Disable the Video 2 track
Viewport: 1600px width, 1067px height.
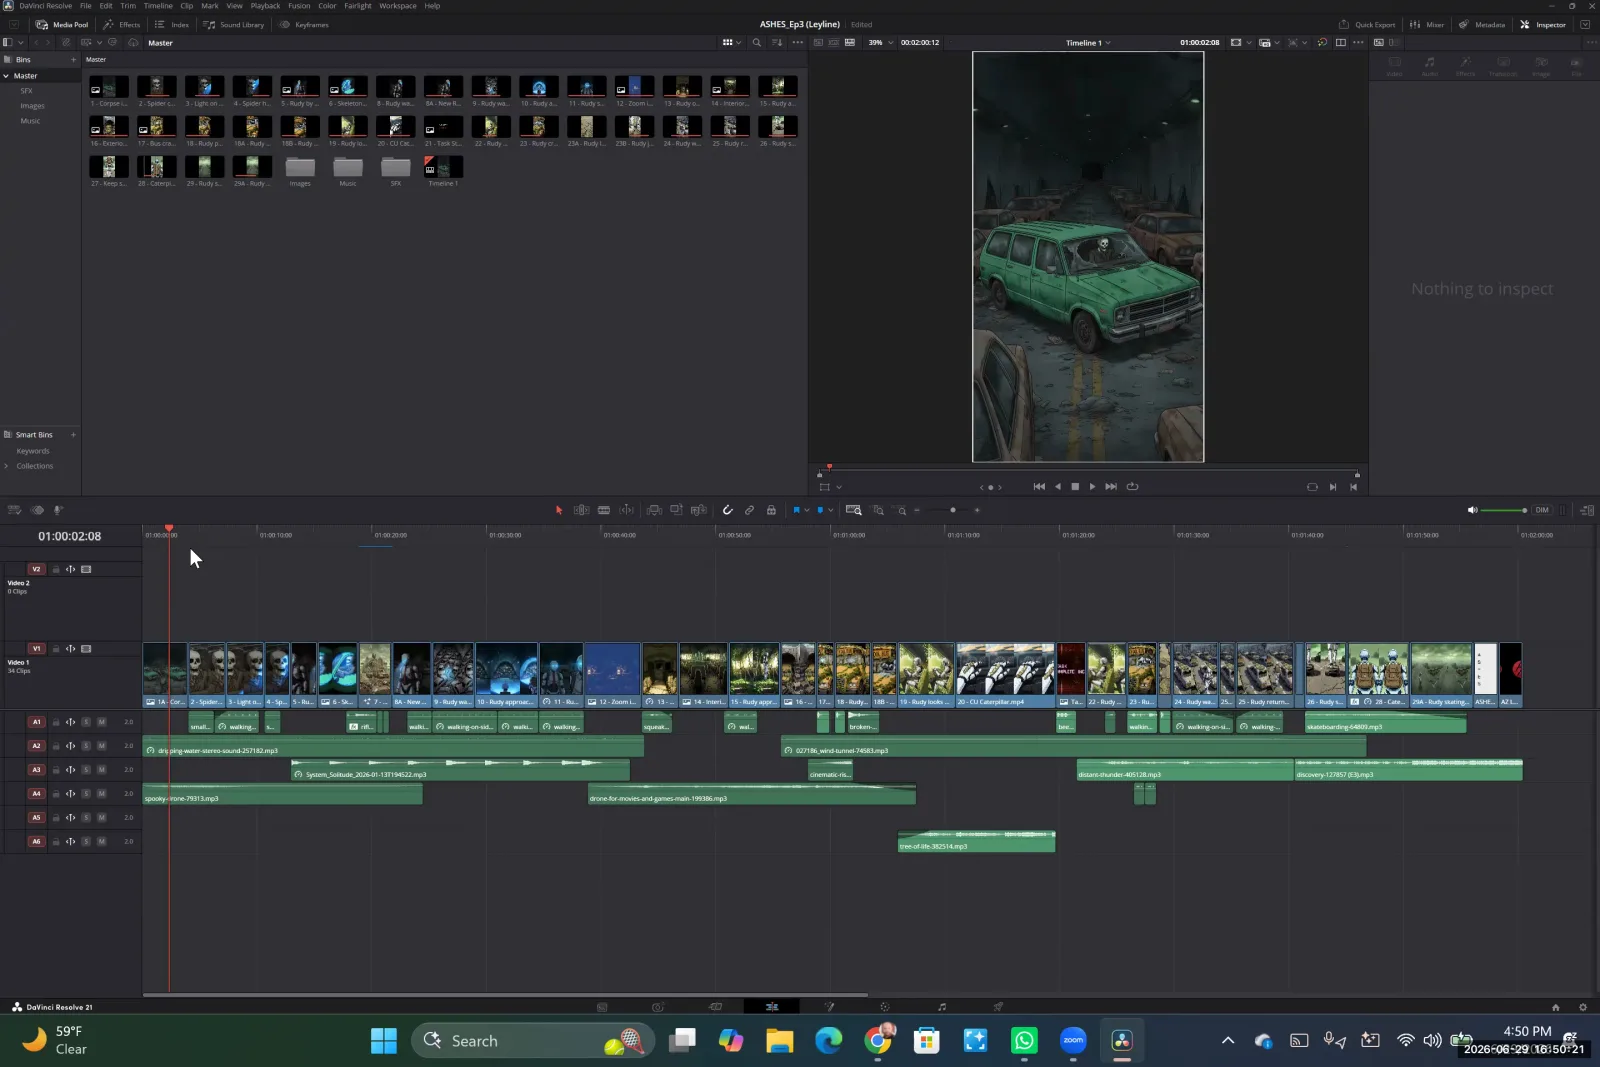pyautogui.click(x=87, y=569)
